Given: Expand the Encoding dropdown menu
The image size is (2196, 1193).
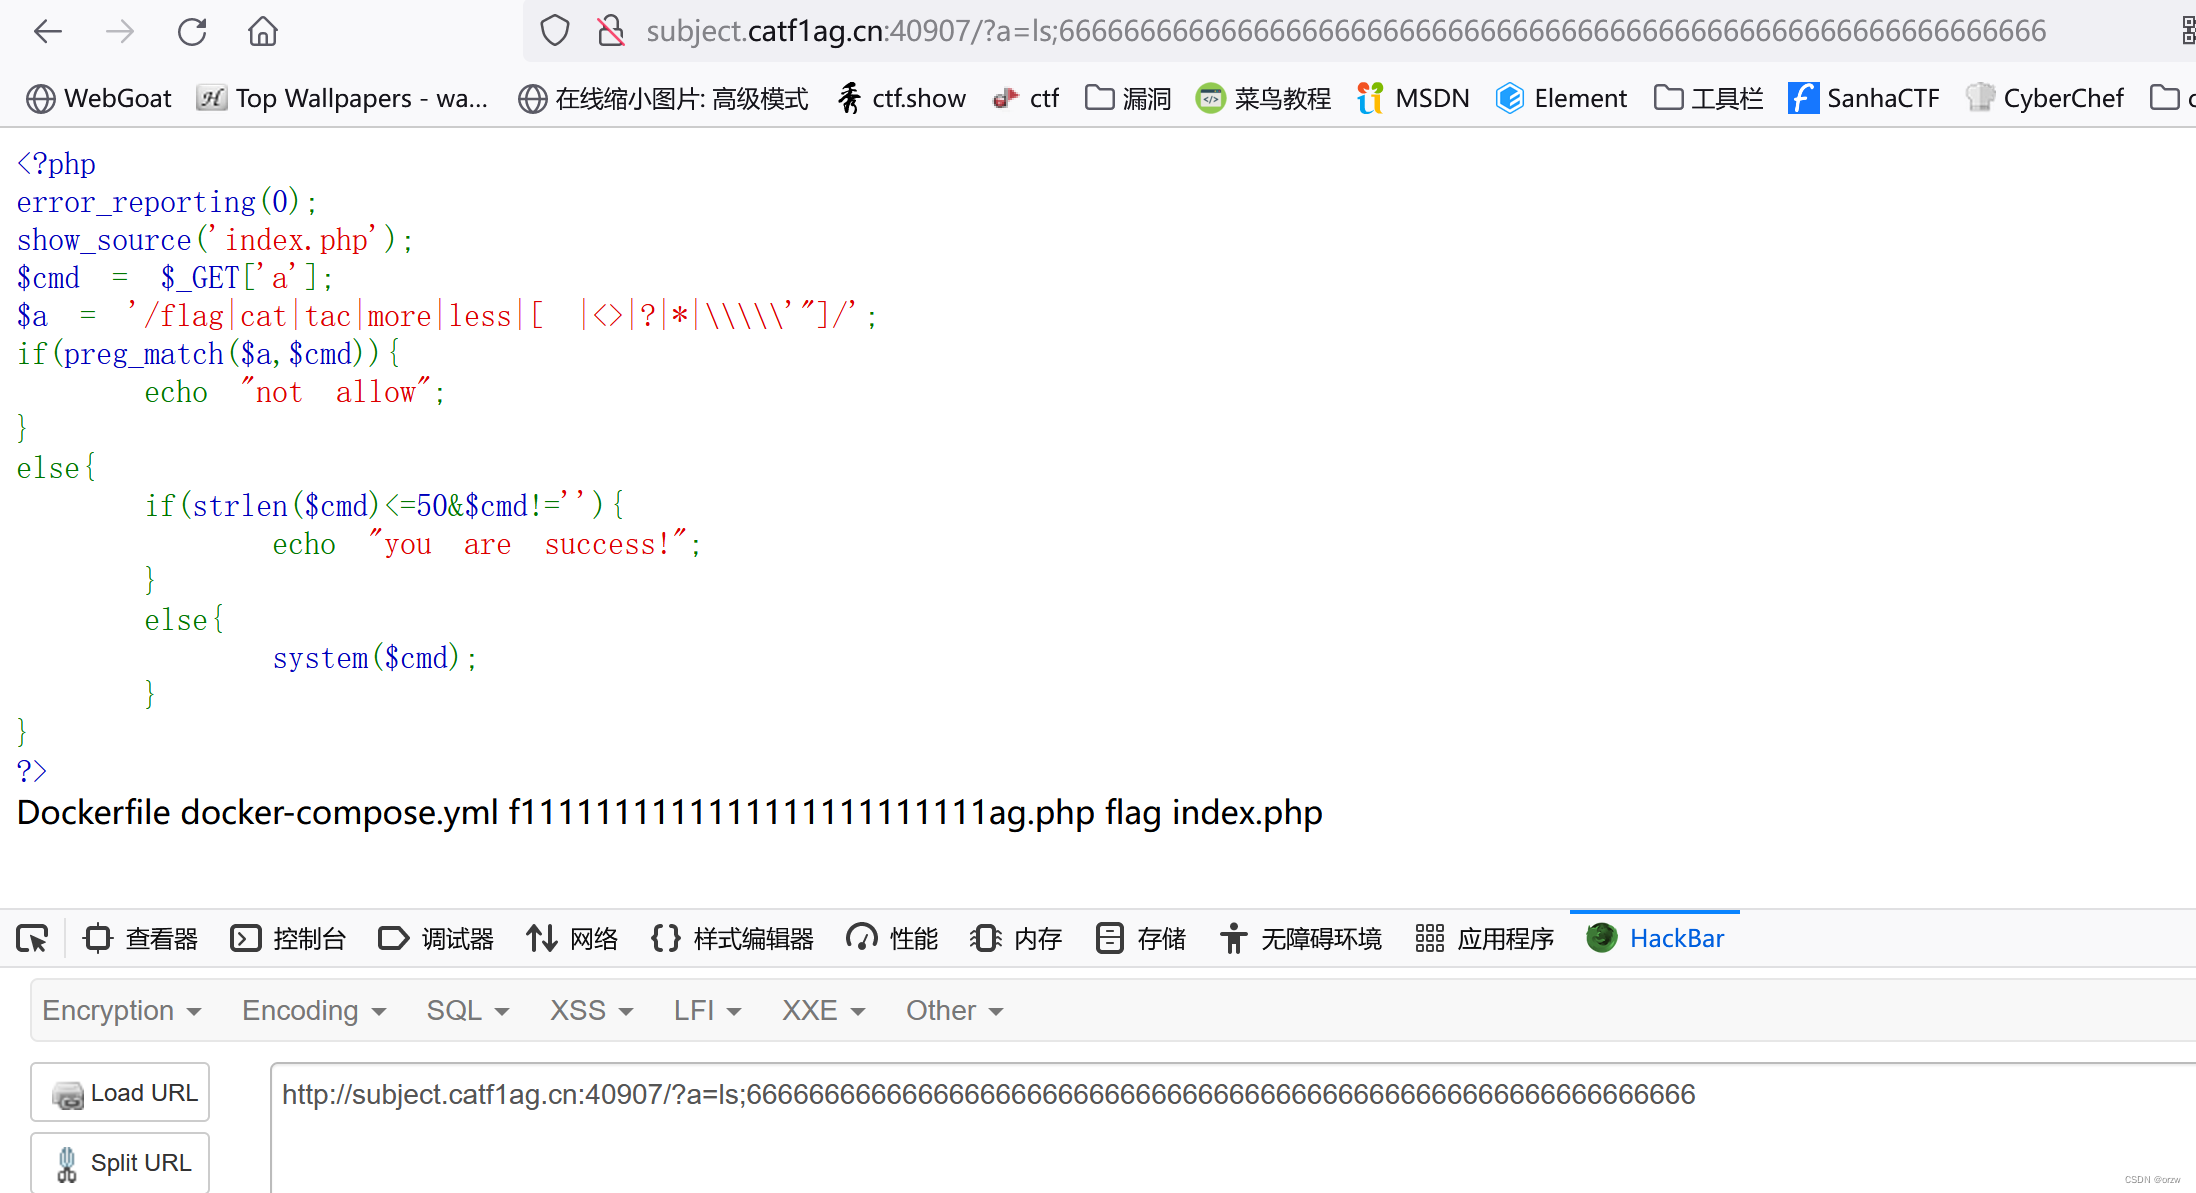Looking at the screenshot, I should [x=313, y=1010].
